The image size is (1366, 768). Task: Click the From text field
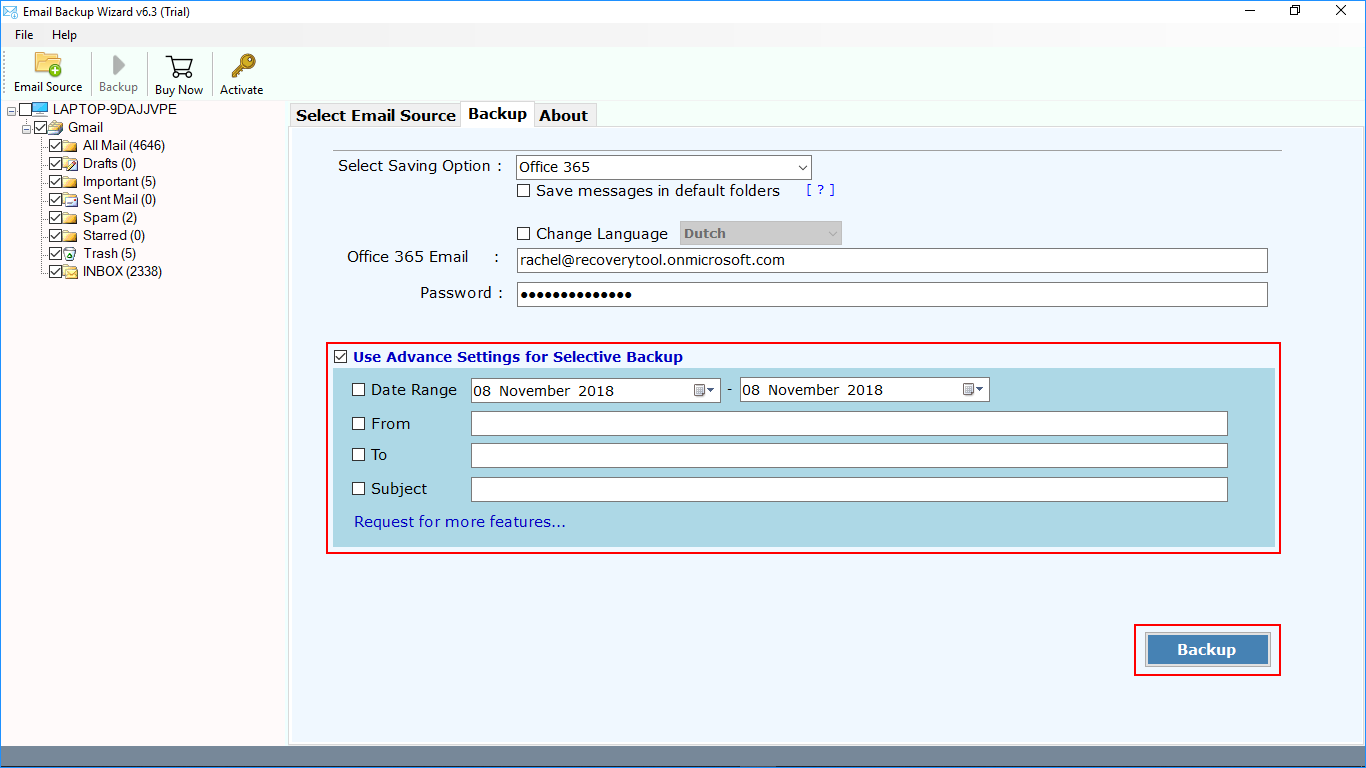(x=849, y=423)
